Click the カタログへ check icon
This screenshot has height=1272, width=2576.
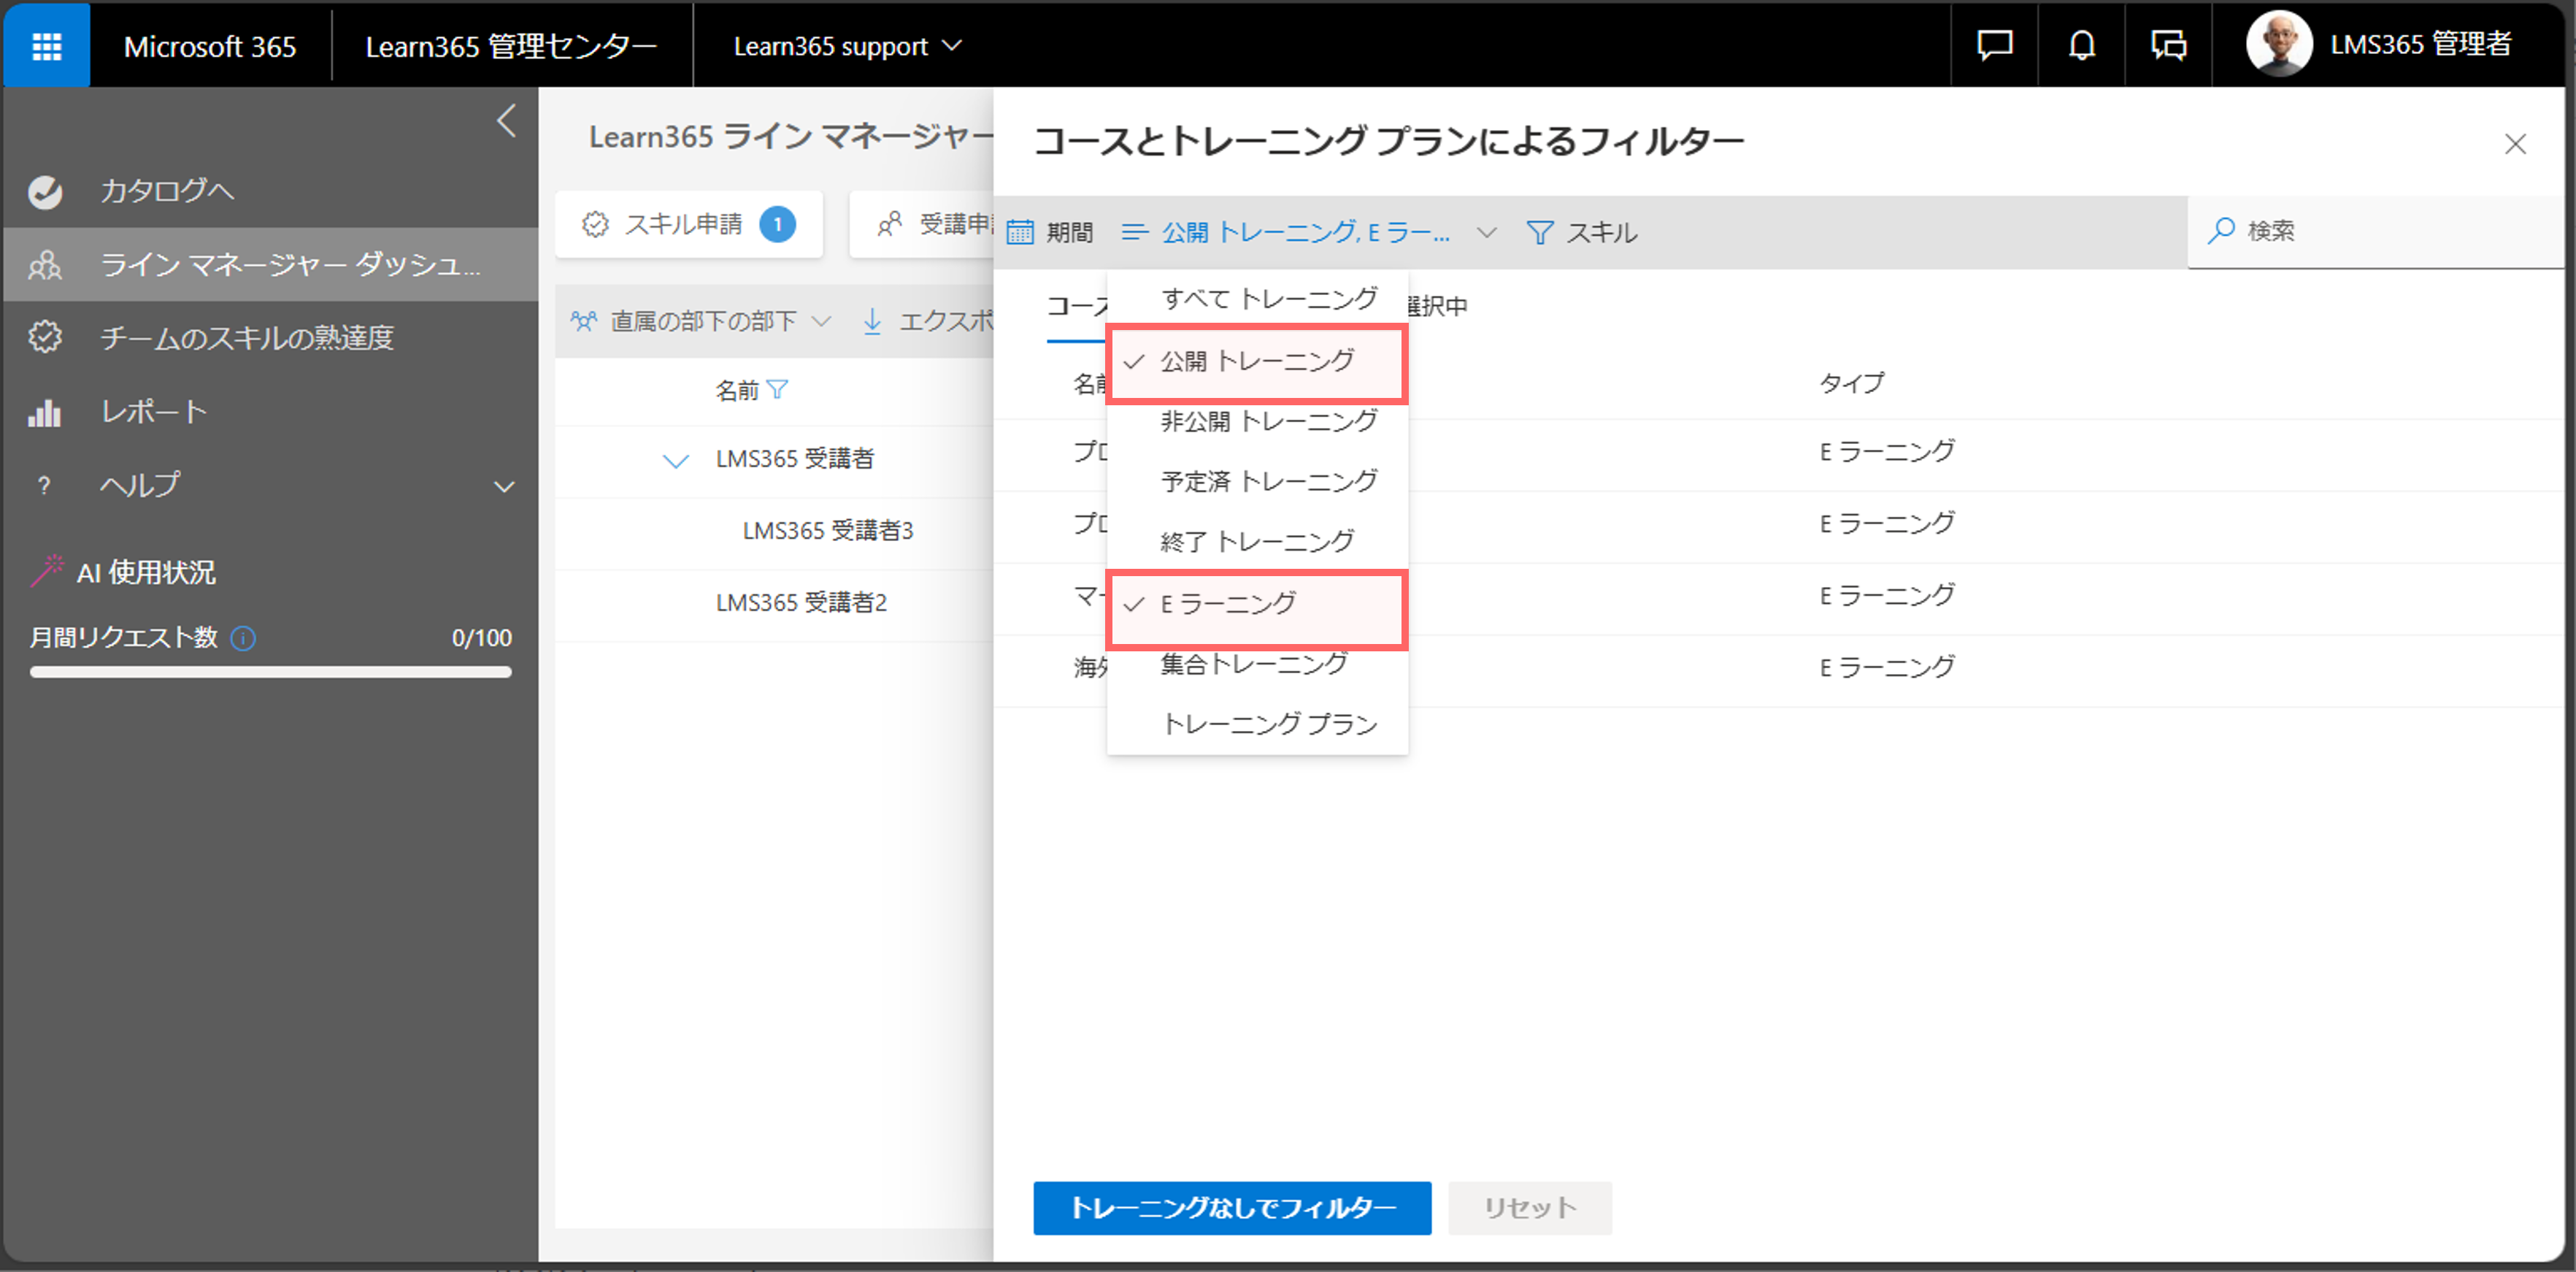click(45, 191)
